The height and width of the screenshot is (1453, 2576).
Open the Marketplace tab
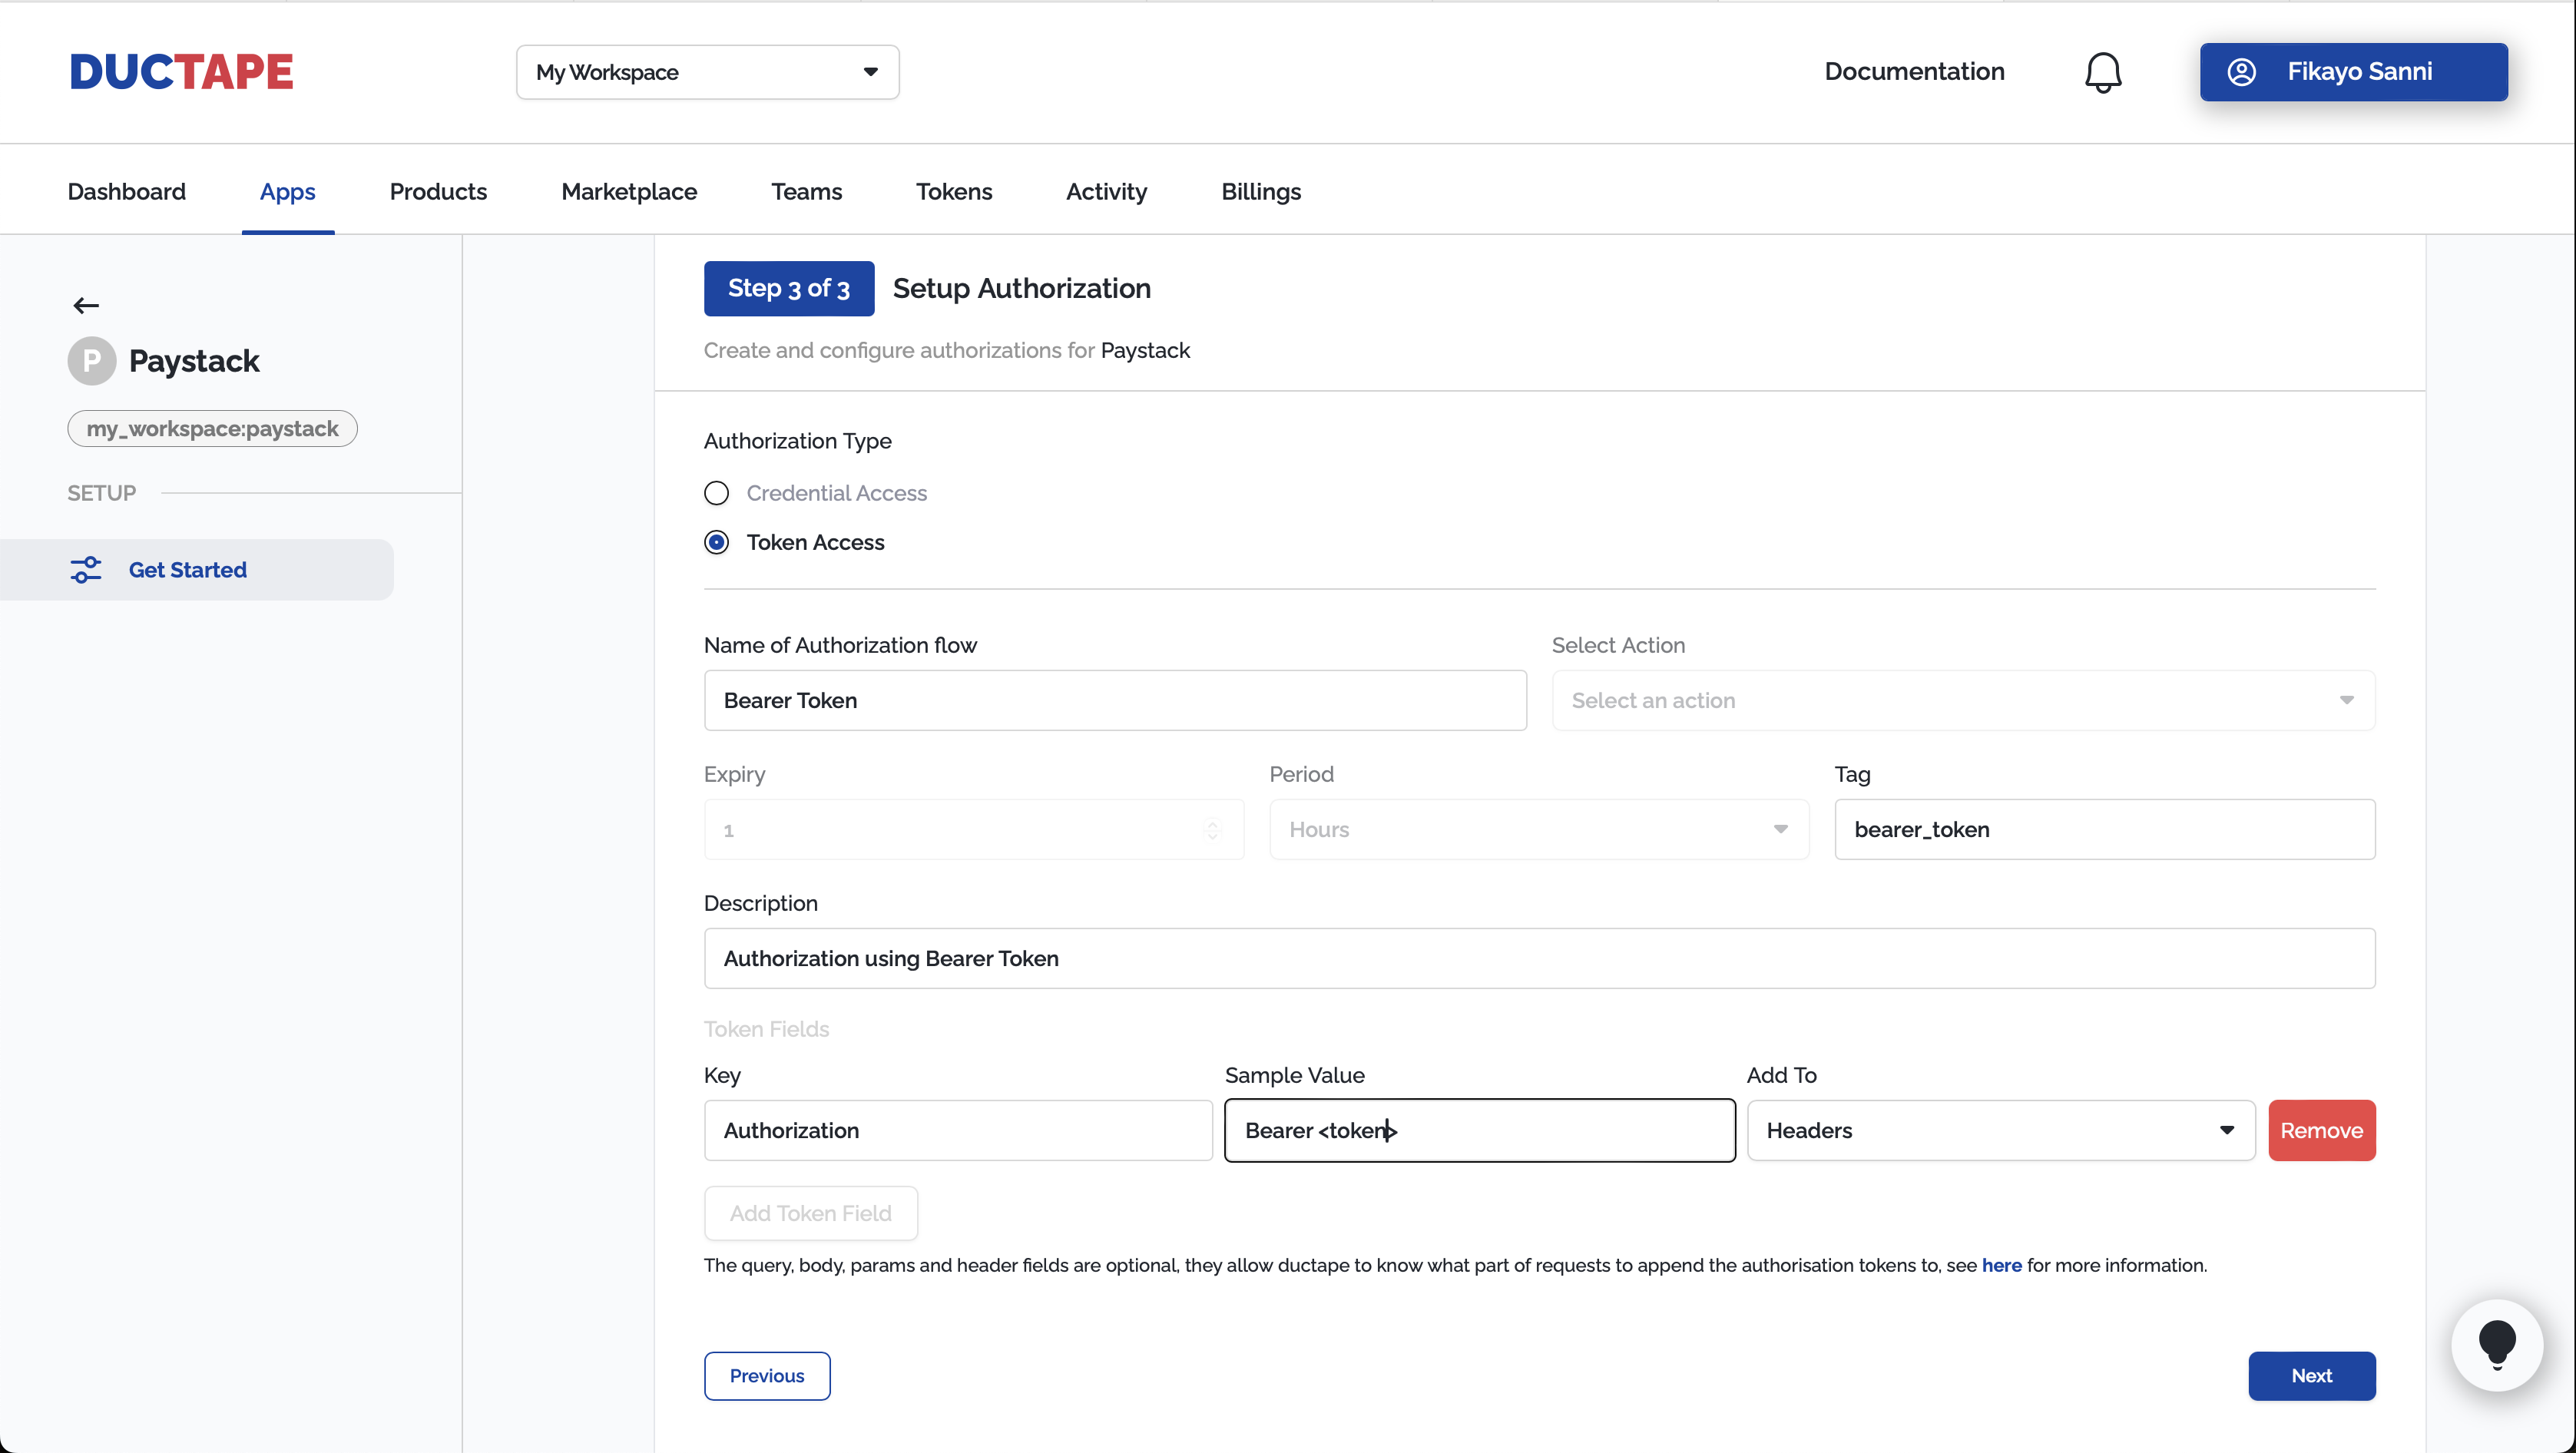click(x=629, y=191)
